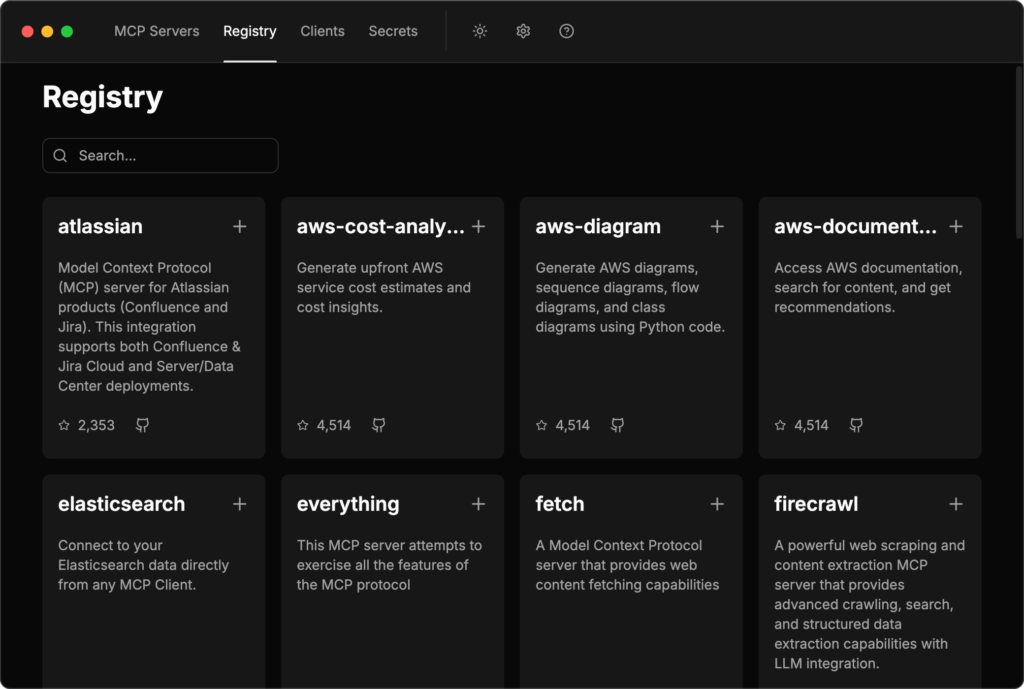Add the everything server via its plus button
This screenshot has height=689, width=1024.
(x=478, y=504)
